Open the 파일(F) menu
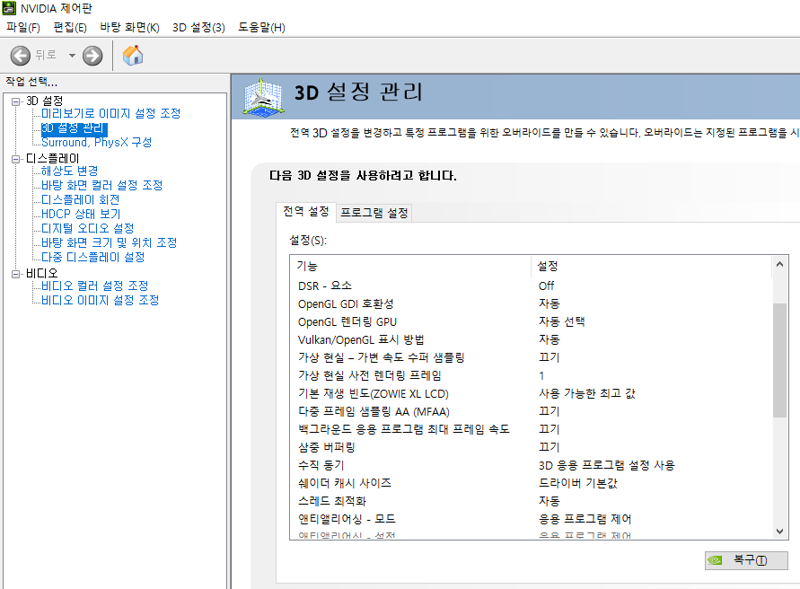 click(23, 28)
